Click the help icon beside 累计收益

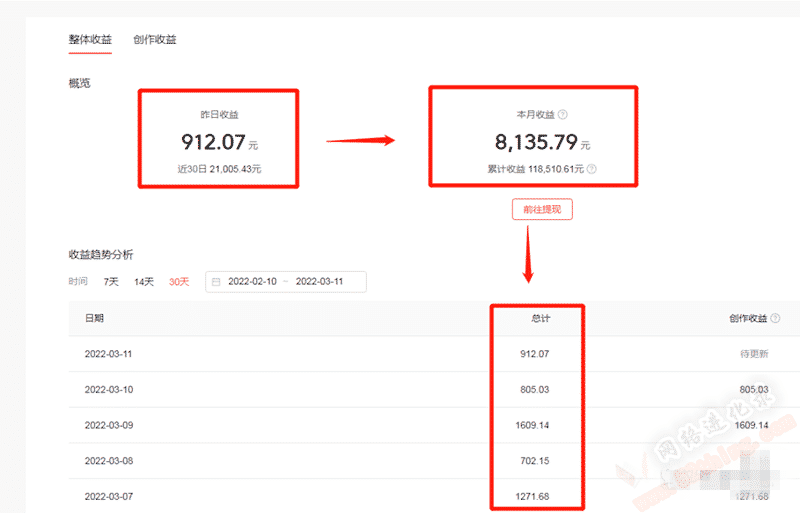[591, 169]
